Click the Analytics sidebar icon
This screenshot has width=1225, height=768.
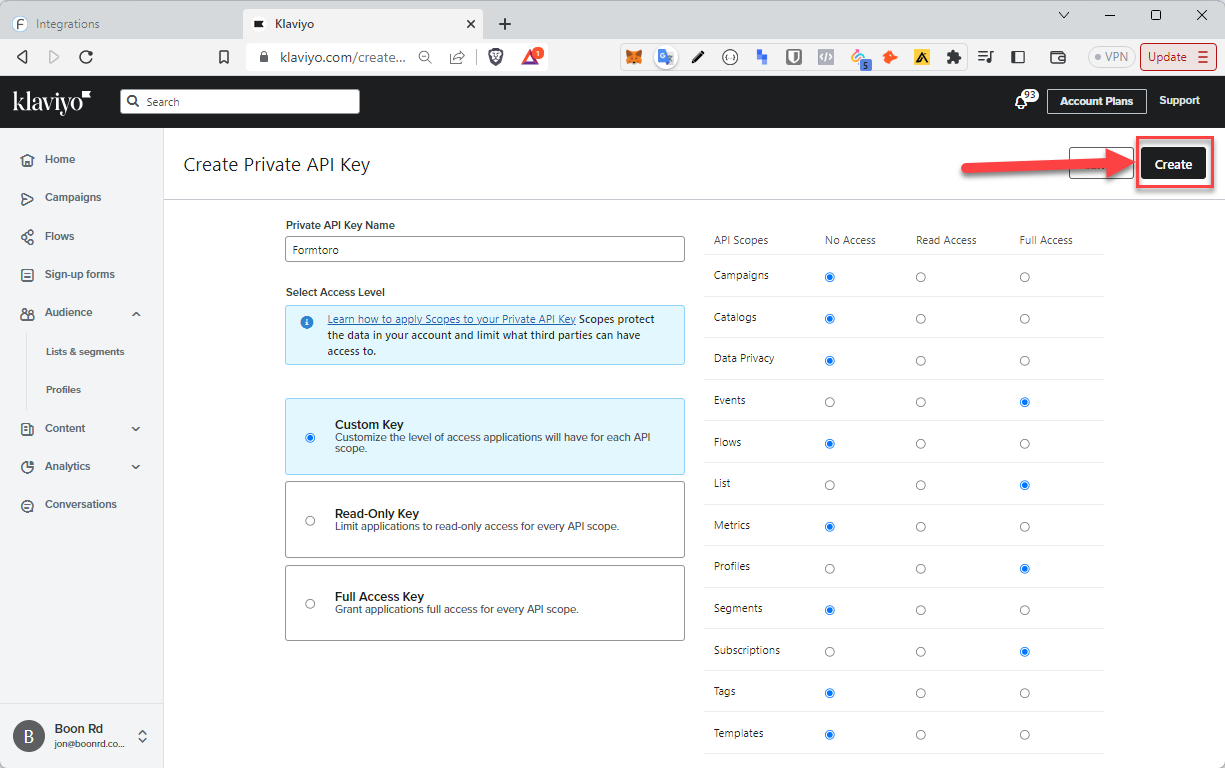[x=27, y=467]
